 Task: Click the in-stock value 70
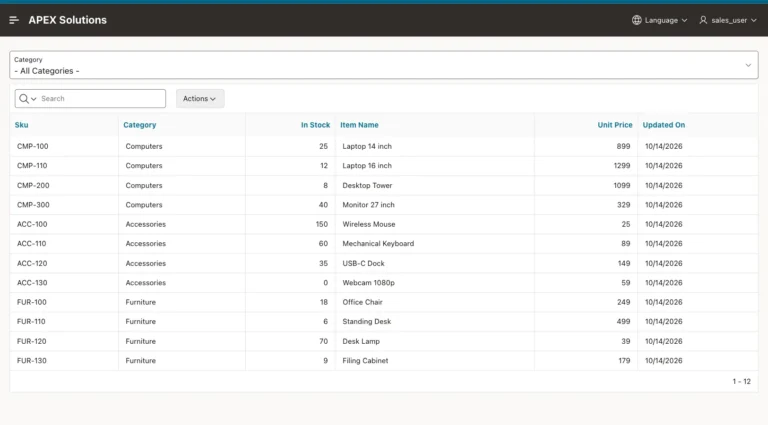click(323, 341)
